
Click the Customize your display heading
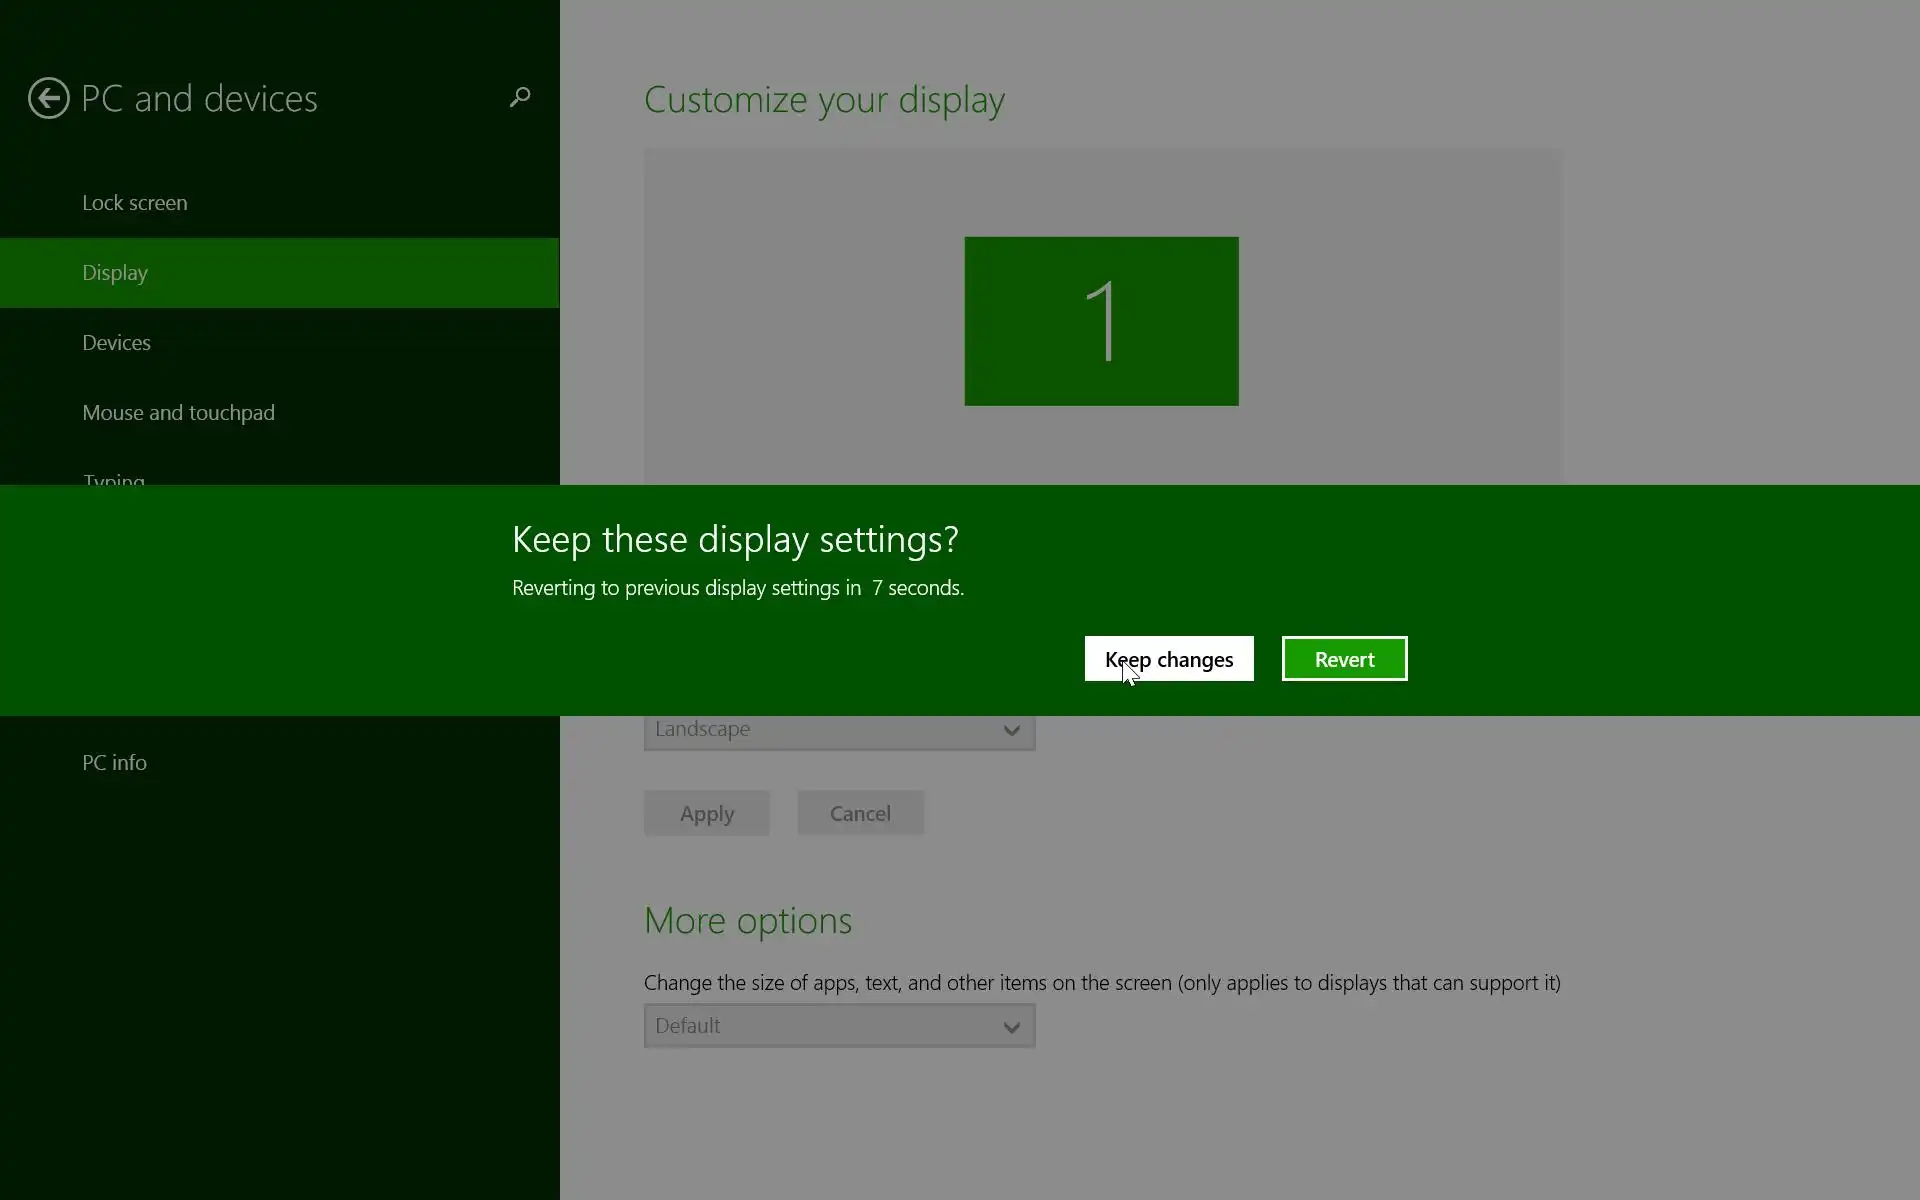pyautogui.click(x=824, y=100)
